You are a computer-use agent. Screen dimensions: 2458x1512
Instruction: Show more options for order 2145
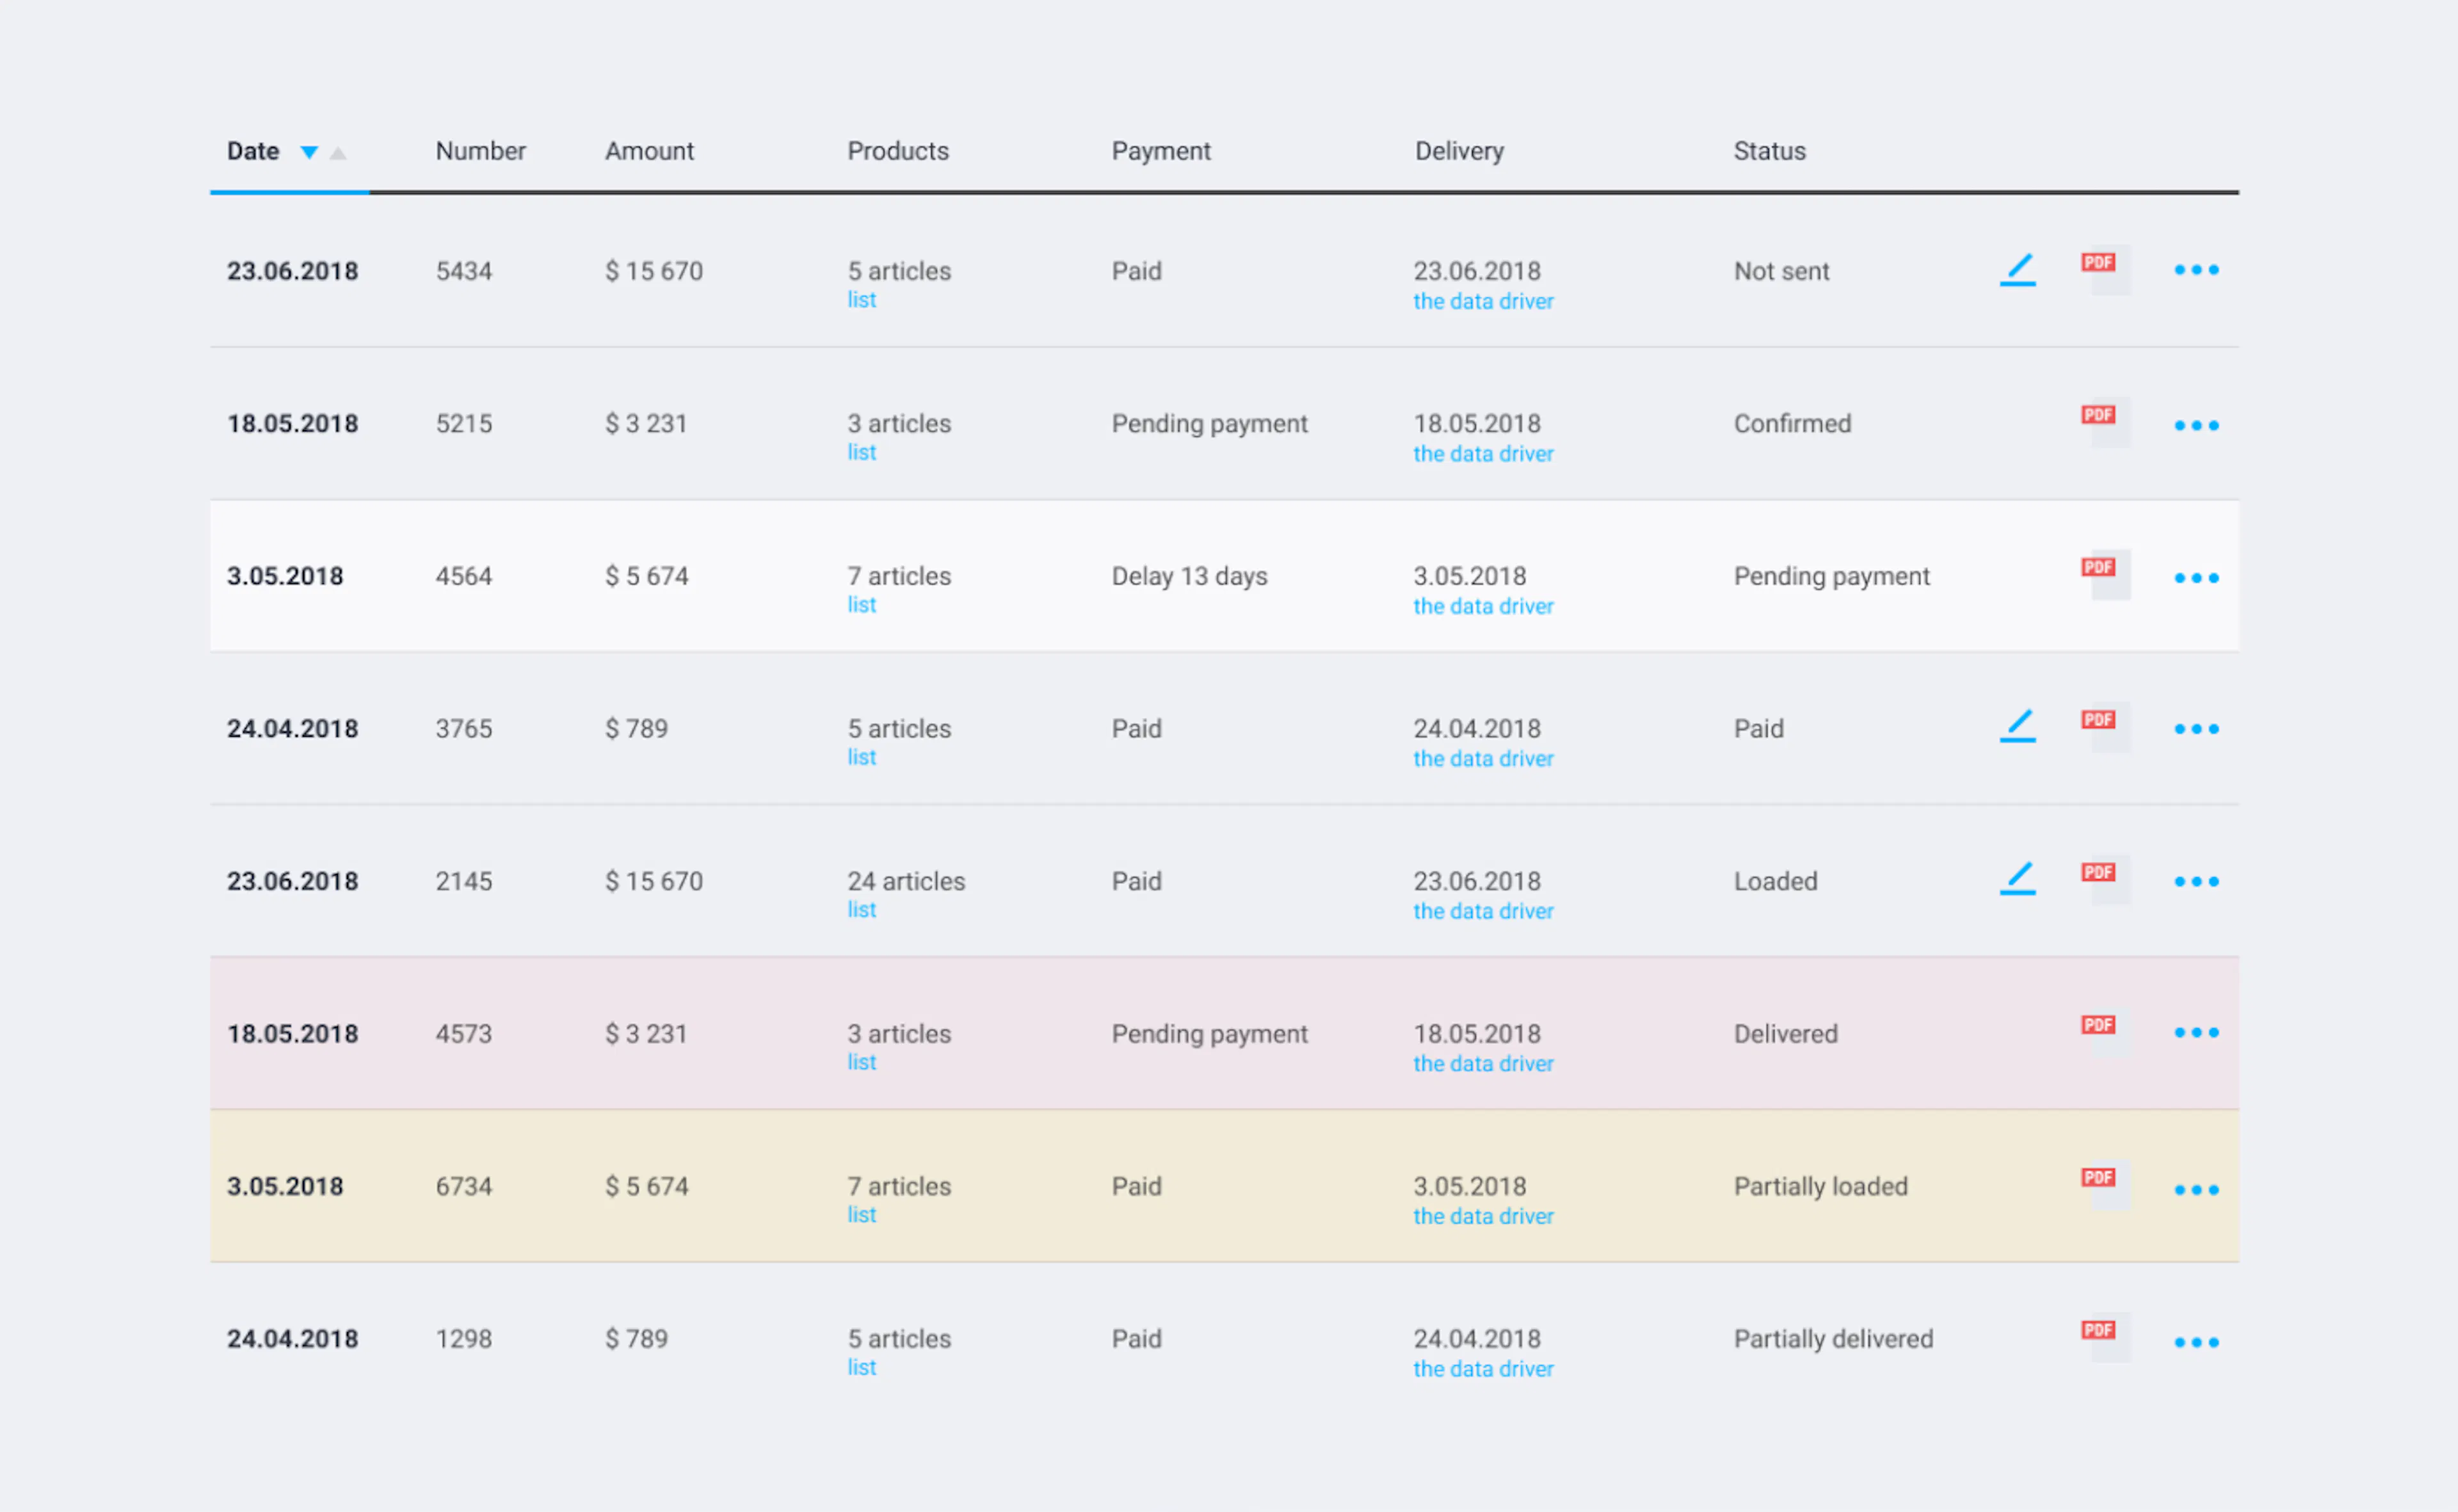[2196, 881]
